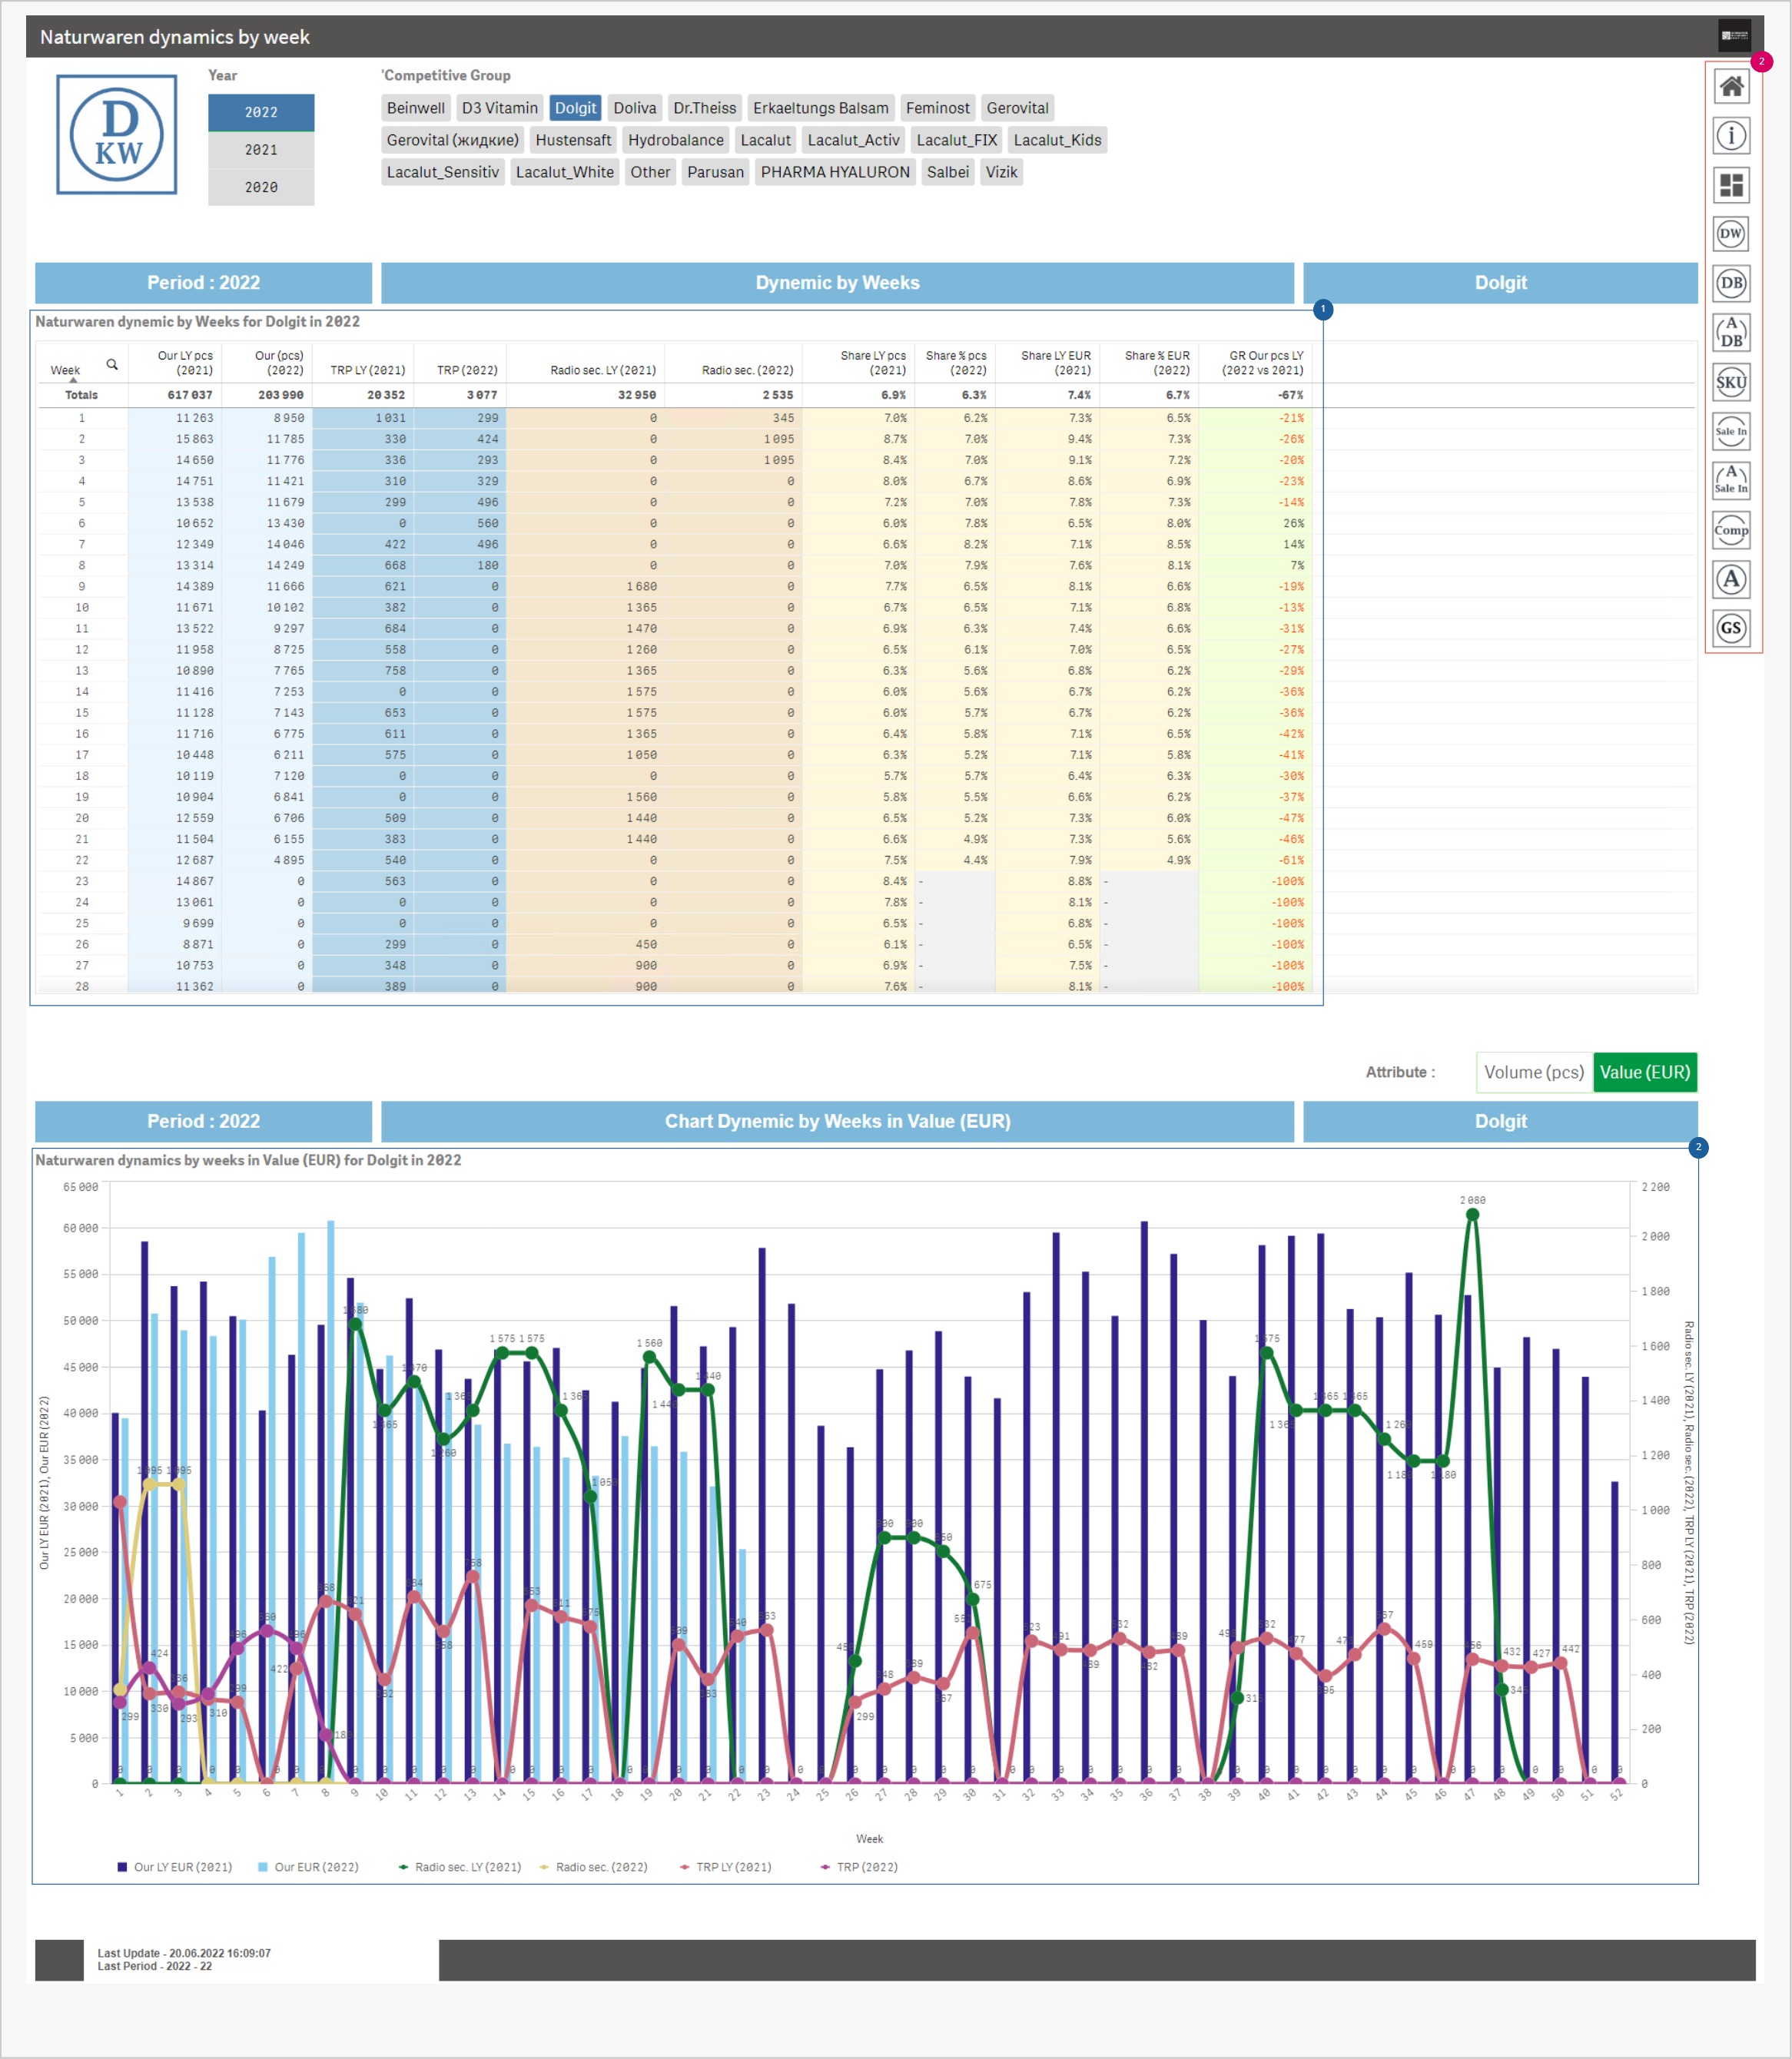Open the DW navigation icon
This screenshot has width=1792, height=2059.
[1731, 234]
